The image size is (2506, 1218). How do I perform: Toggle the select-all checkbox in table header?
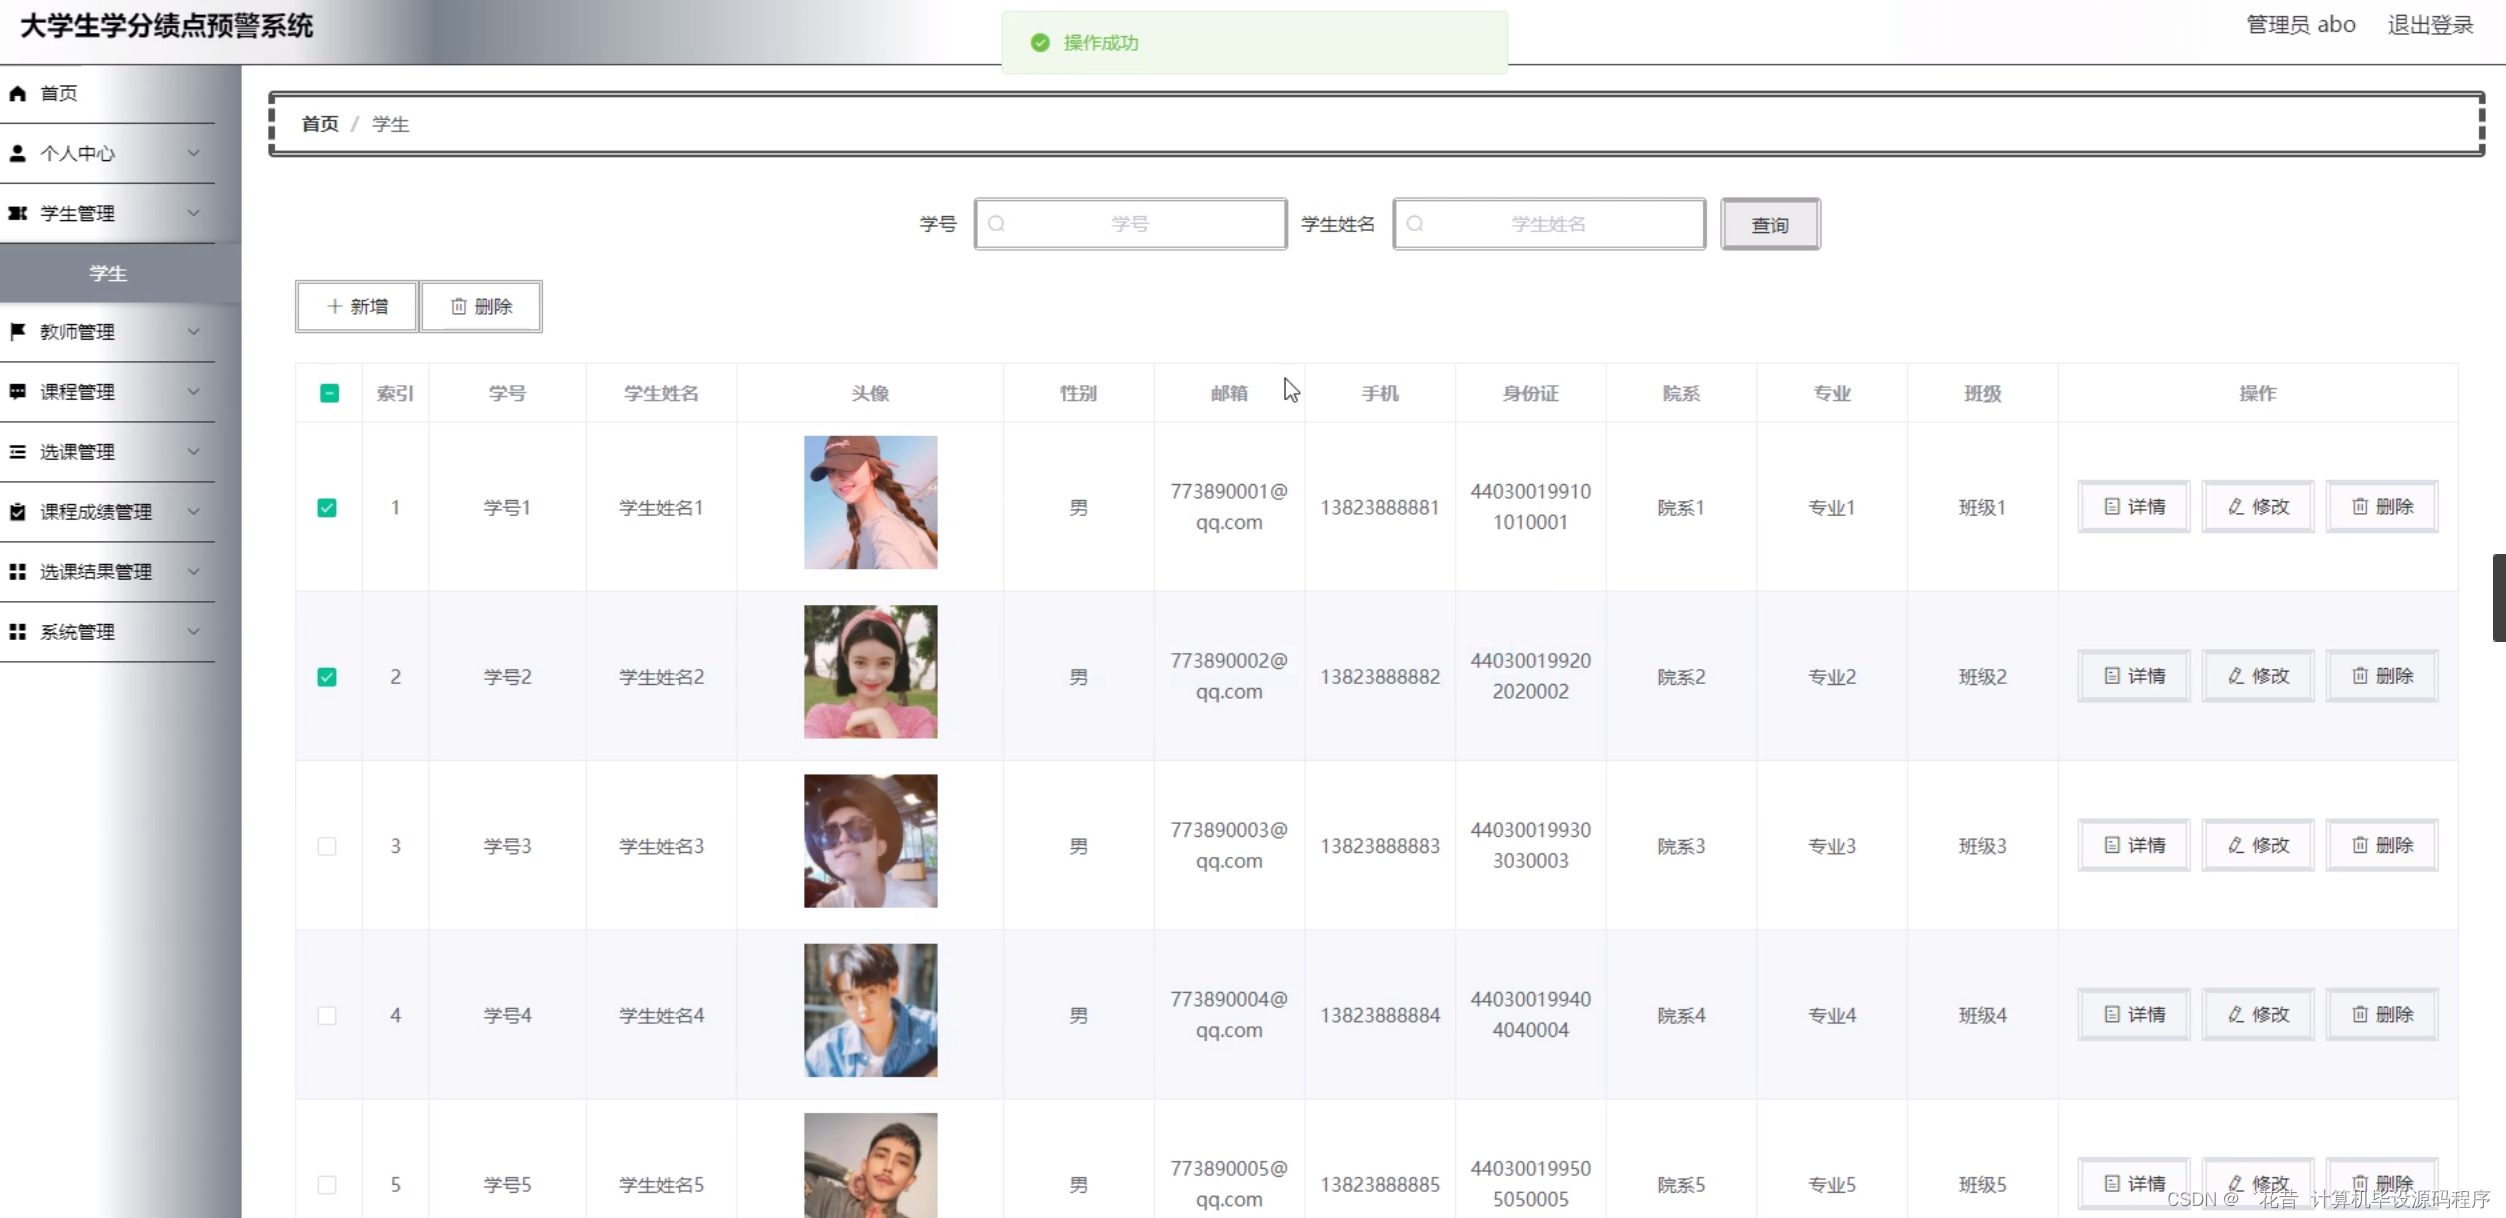pyautogui.click(x=329, y=393)
